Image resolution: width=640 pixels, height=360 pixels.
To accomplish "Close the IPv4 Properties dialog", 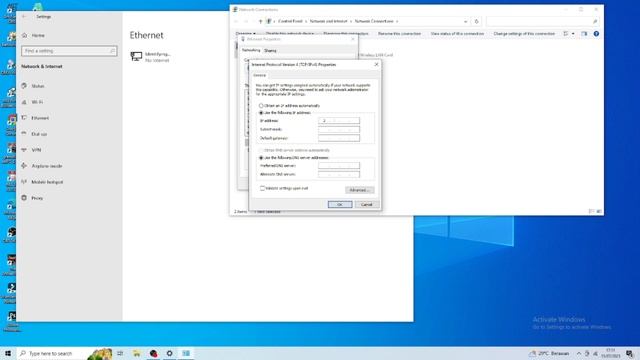I will 376,64.
